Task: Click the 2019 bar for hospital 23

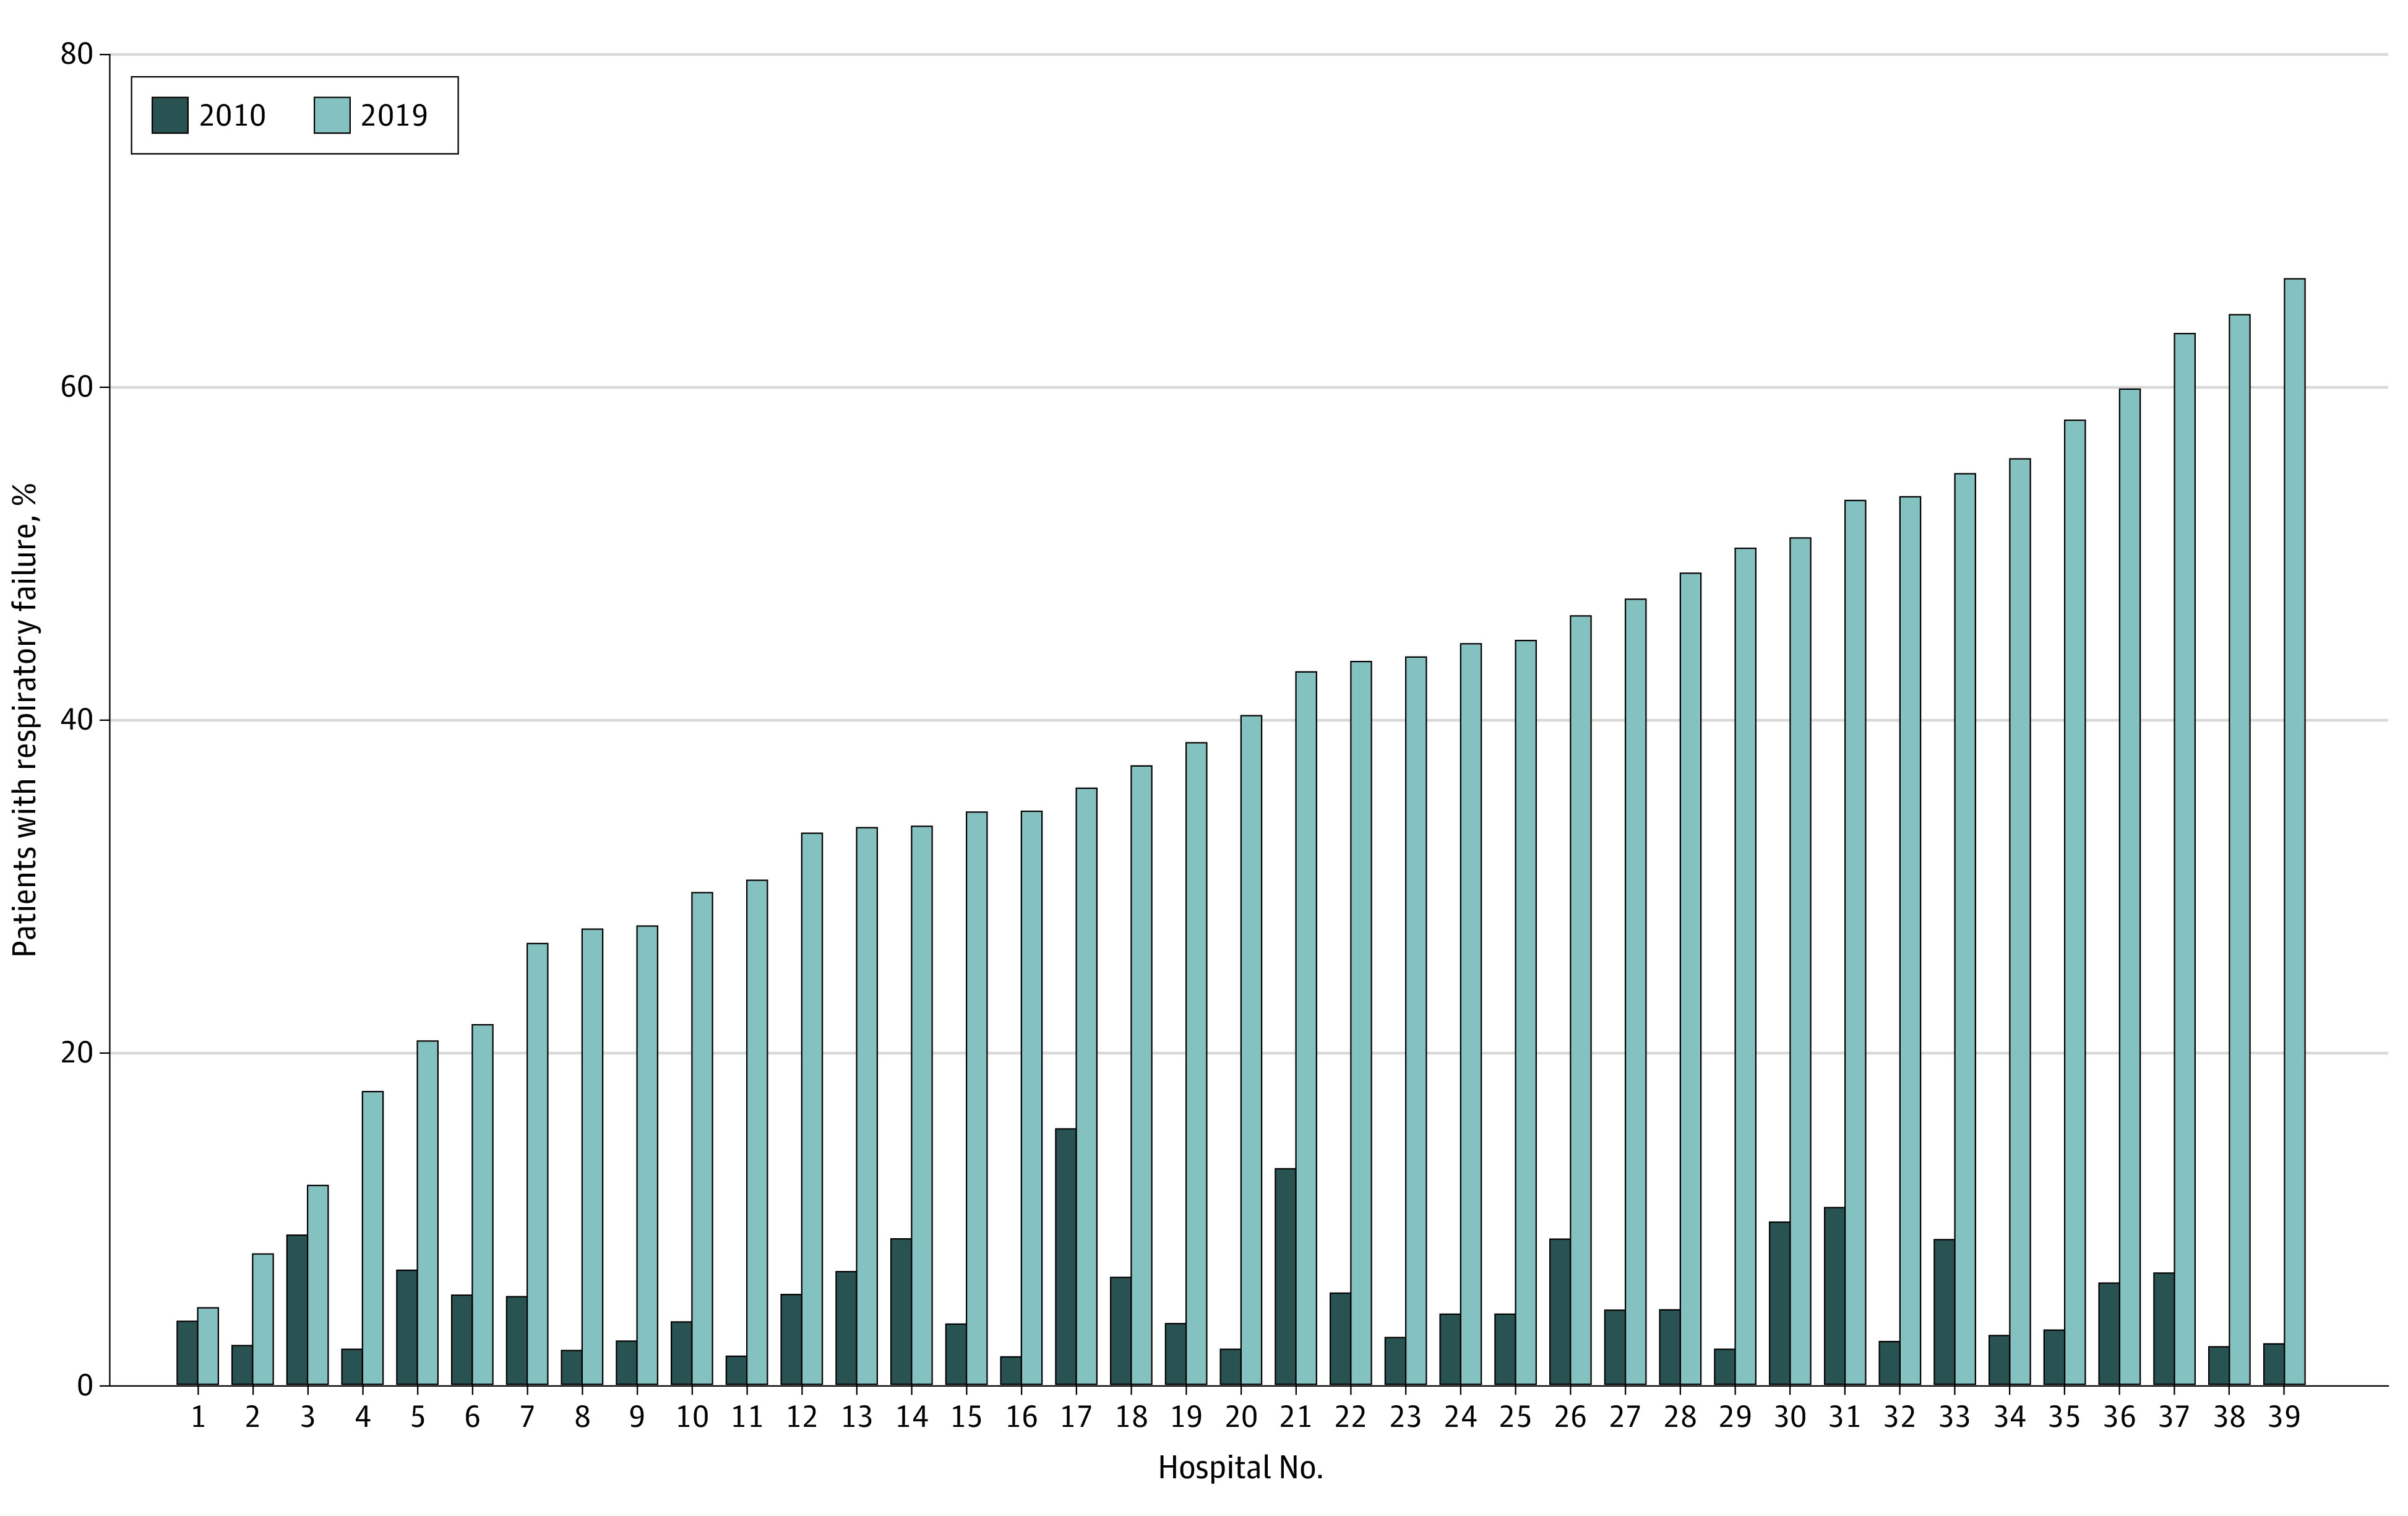Action: coord(1416,1021)
